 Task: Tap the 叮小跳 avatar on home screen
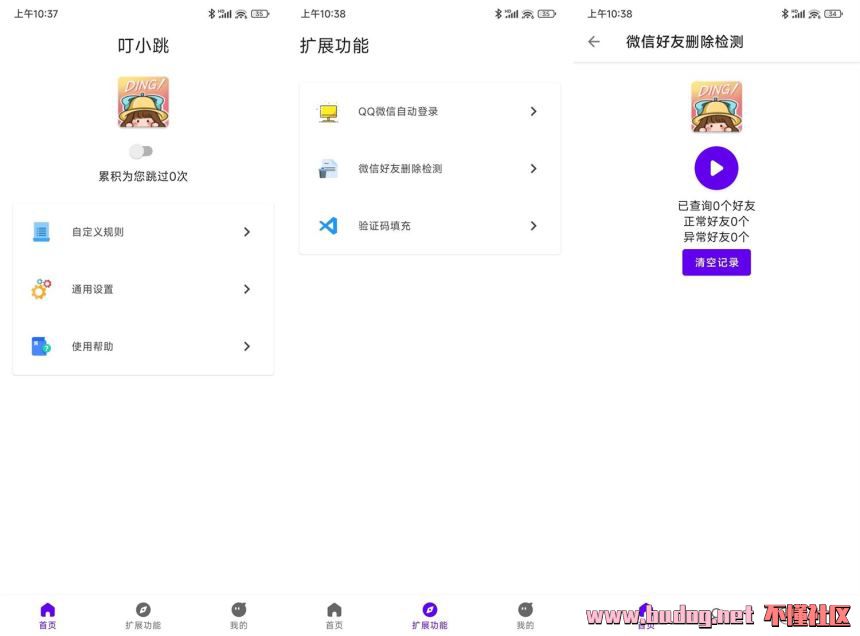pos(143,102)
